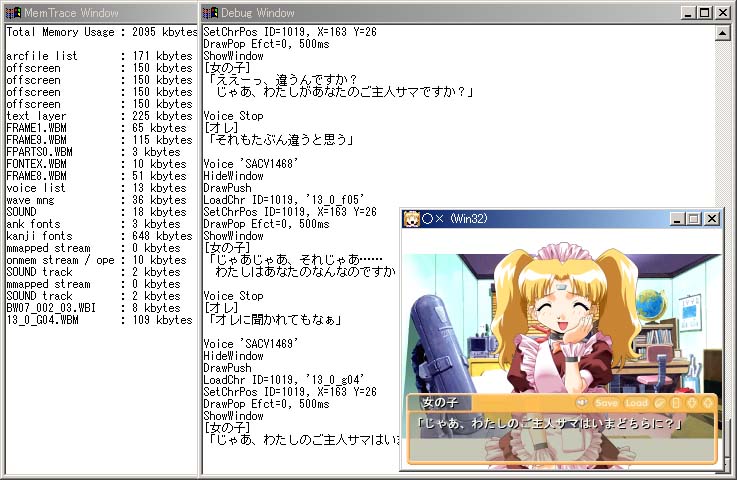Click the 'voice list' row in MemTrace

[96, 188]
